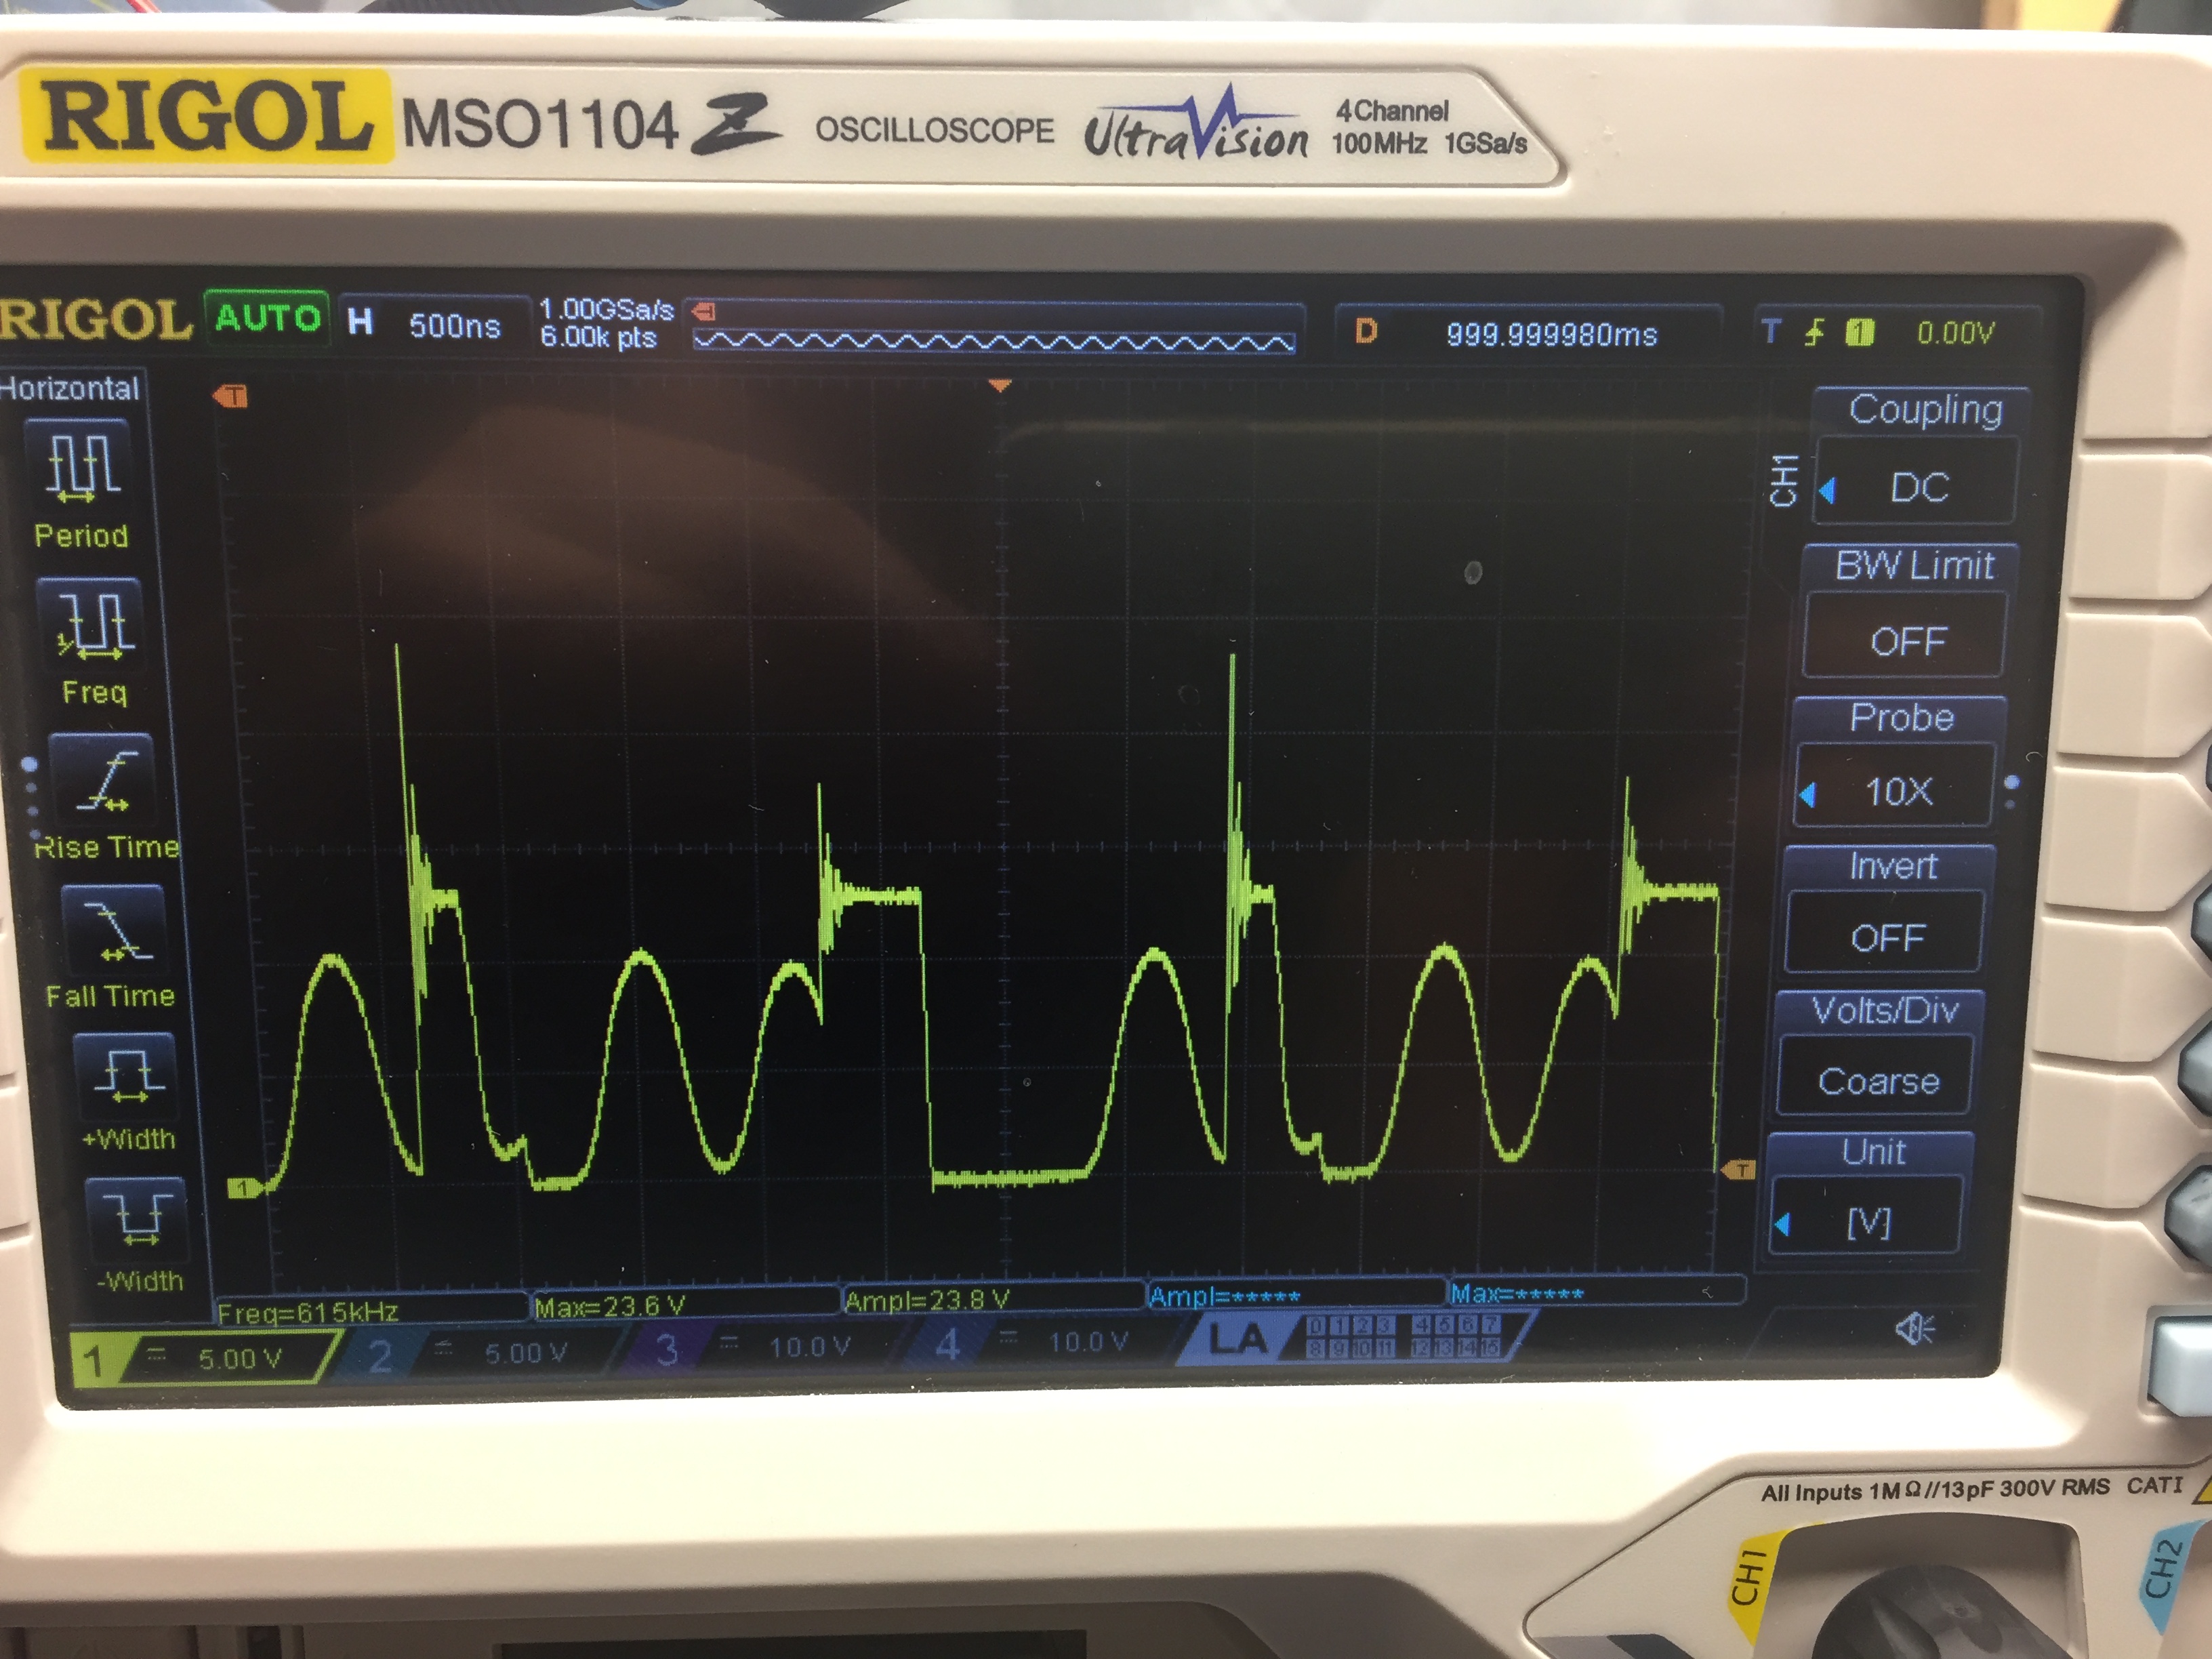Click the trigger source channel 1 badge
The width and height of the screenshot is (2212, 1659).
pyautogui.click(x=1860, y=332)
